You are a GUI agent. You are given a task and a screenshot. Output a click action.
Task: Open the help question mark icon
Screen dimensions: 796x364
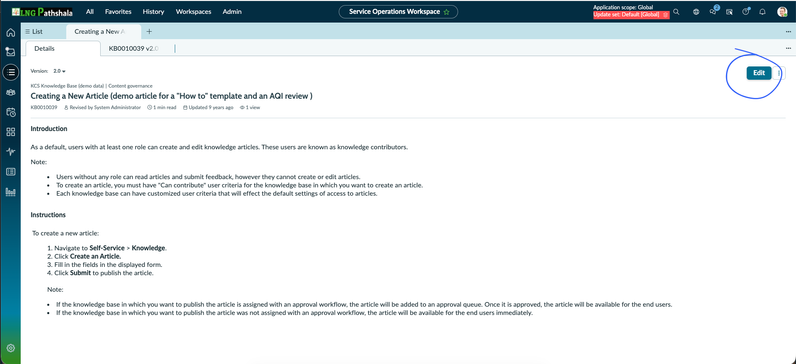746,11
